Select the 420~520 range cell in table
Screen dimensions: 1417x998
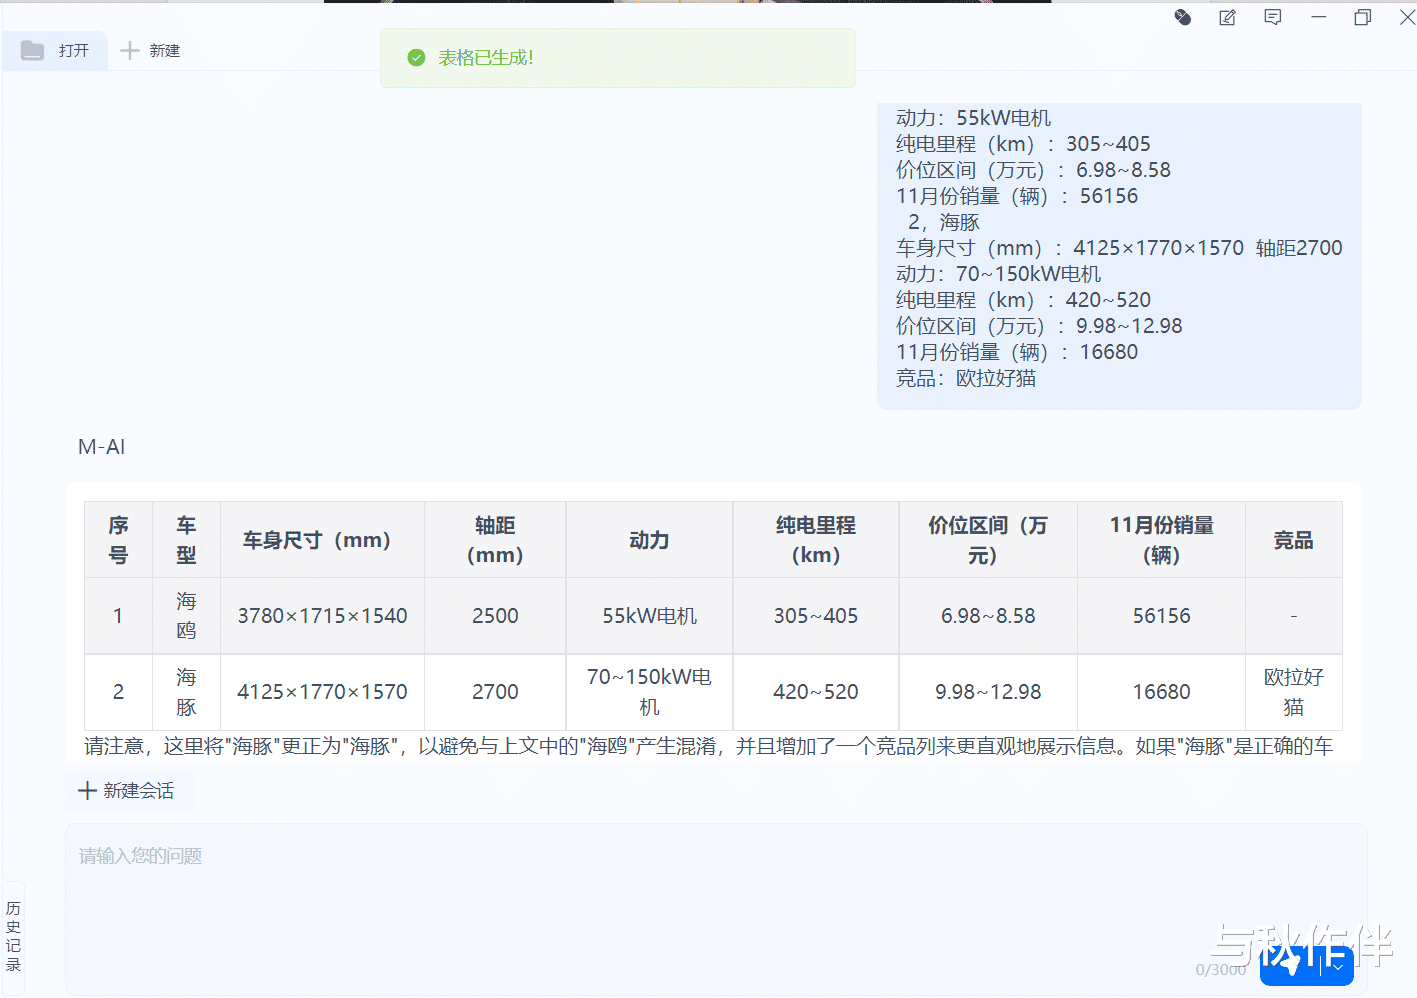(x=816, y=692)
